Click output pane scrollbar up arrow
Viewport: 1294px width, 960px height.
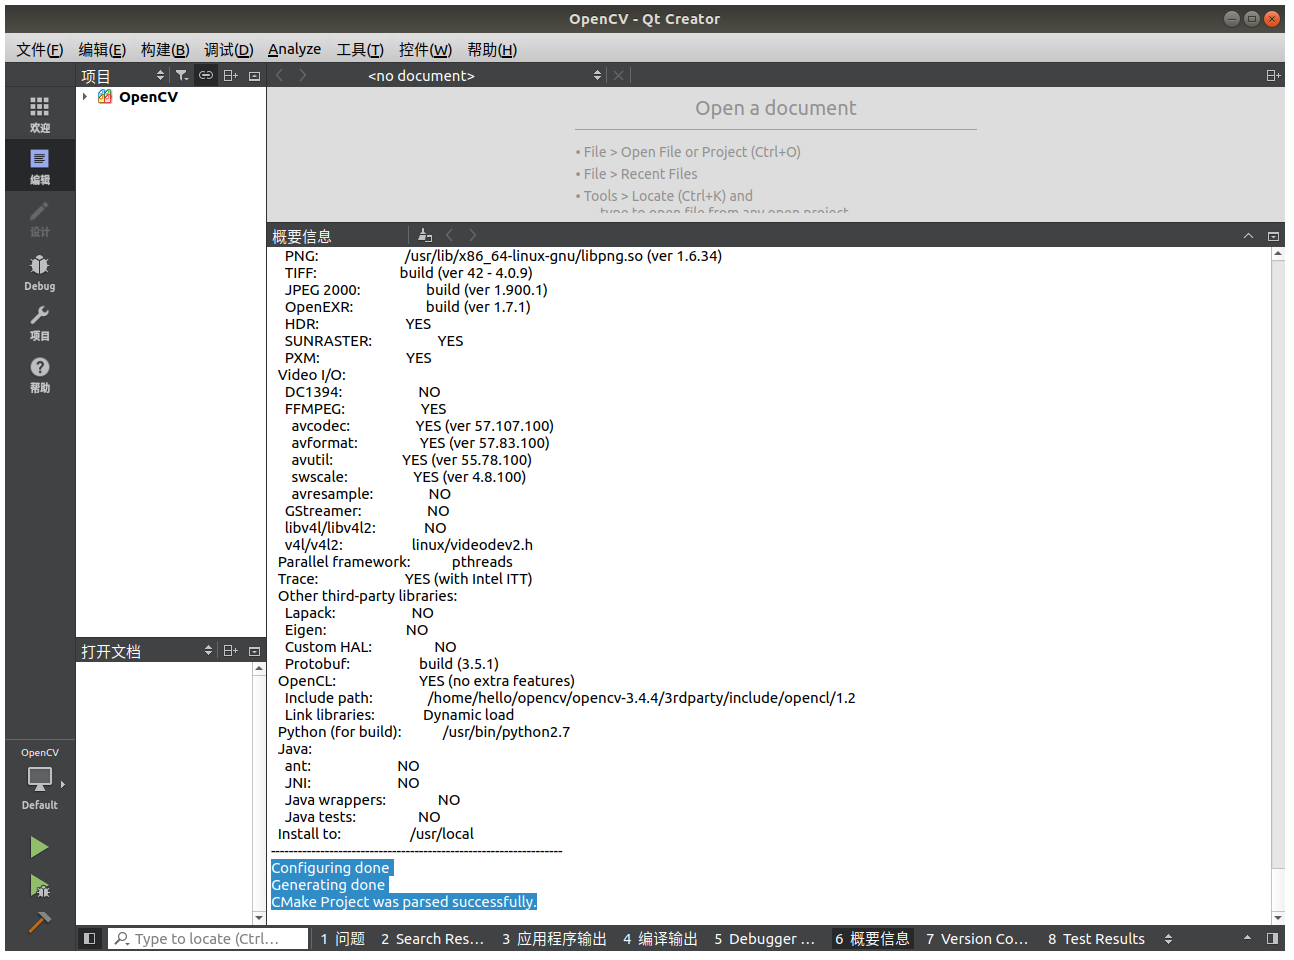(x=1277, y=254)
